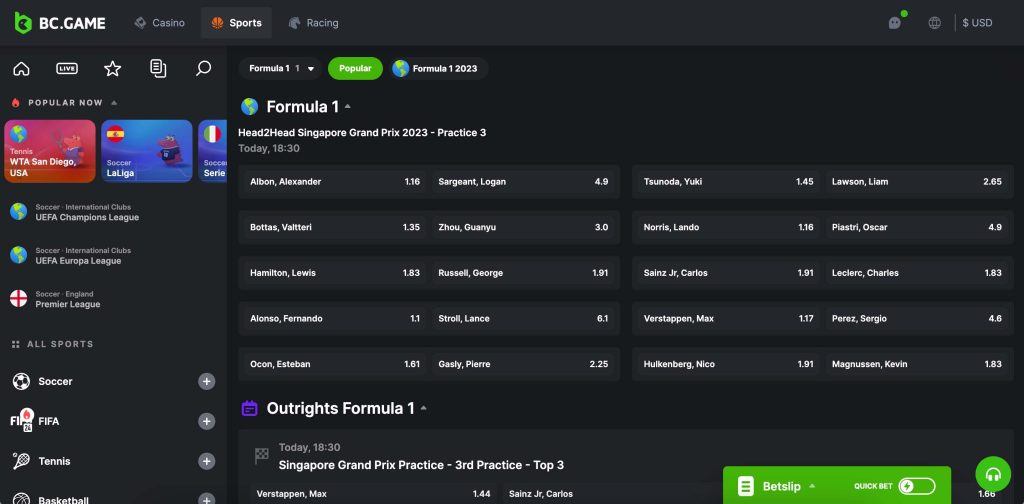Image resolution: width=1024 pixels, height=504 pixels.
Task: Click the BC.GAME logo
Action: click(x=60, y=23)
